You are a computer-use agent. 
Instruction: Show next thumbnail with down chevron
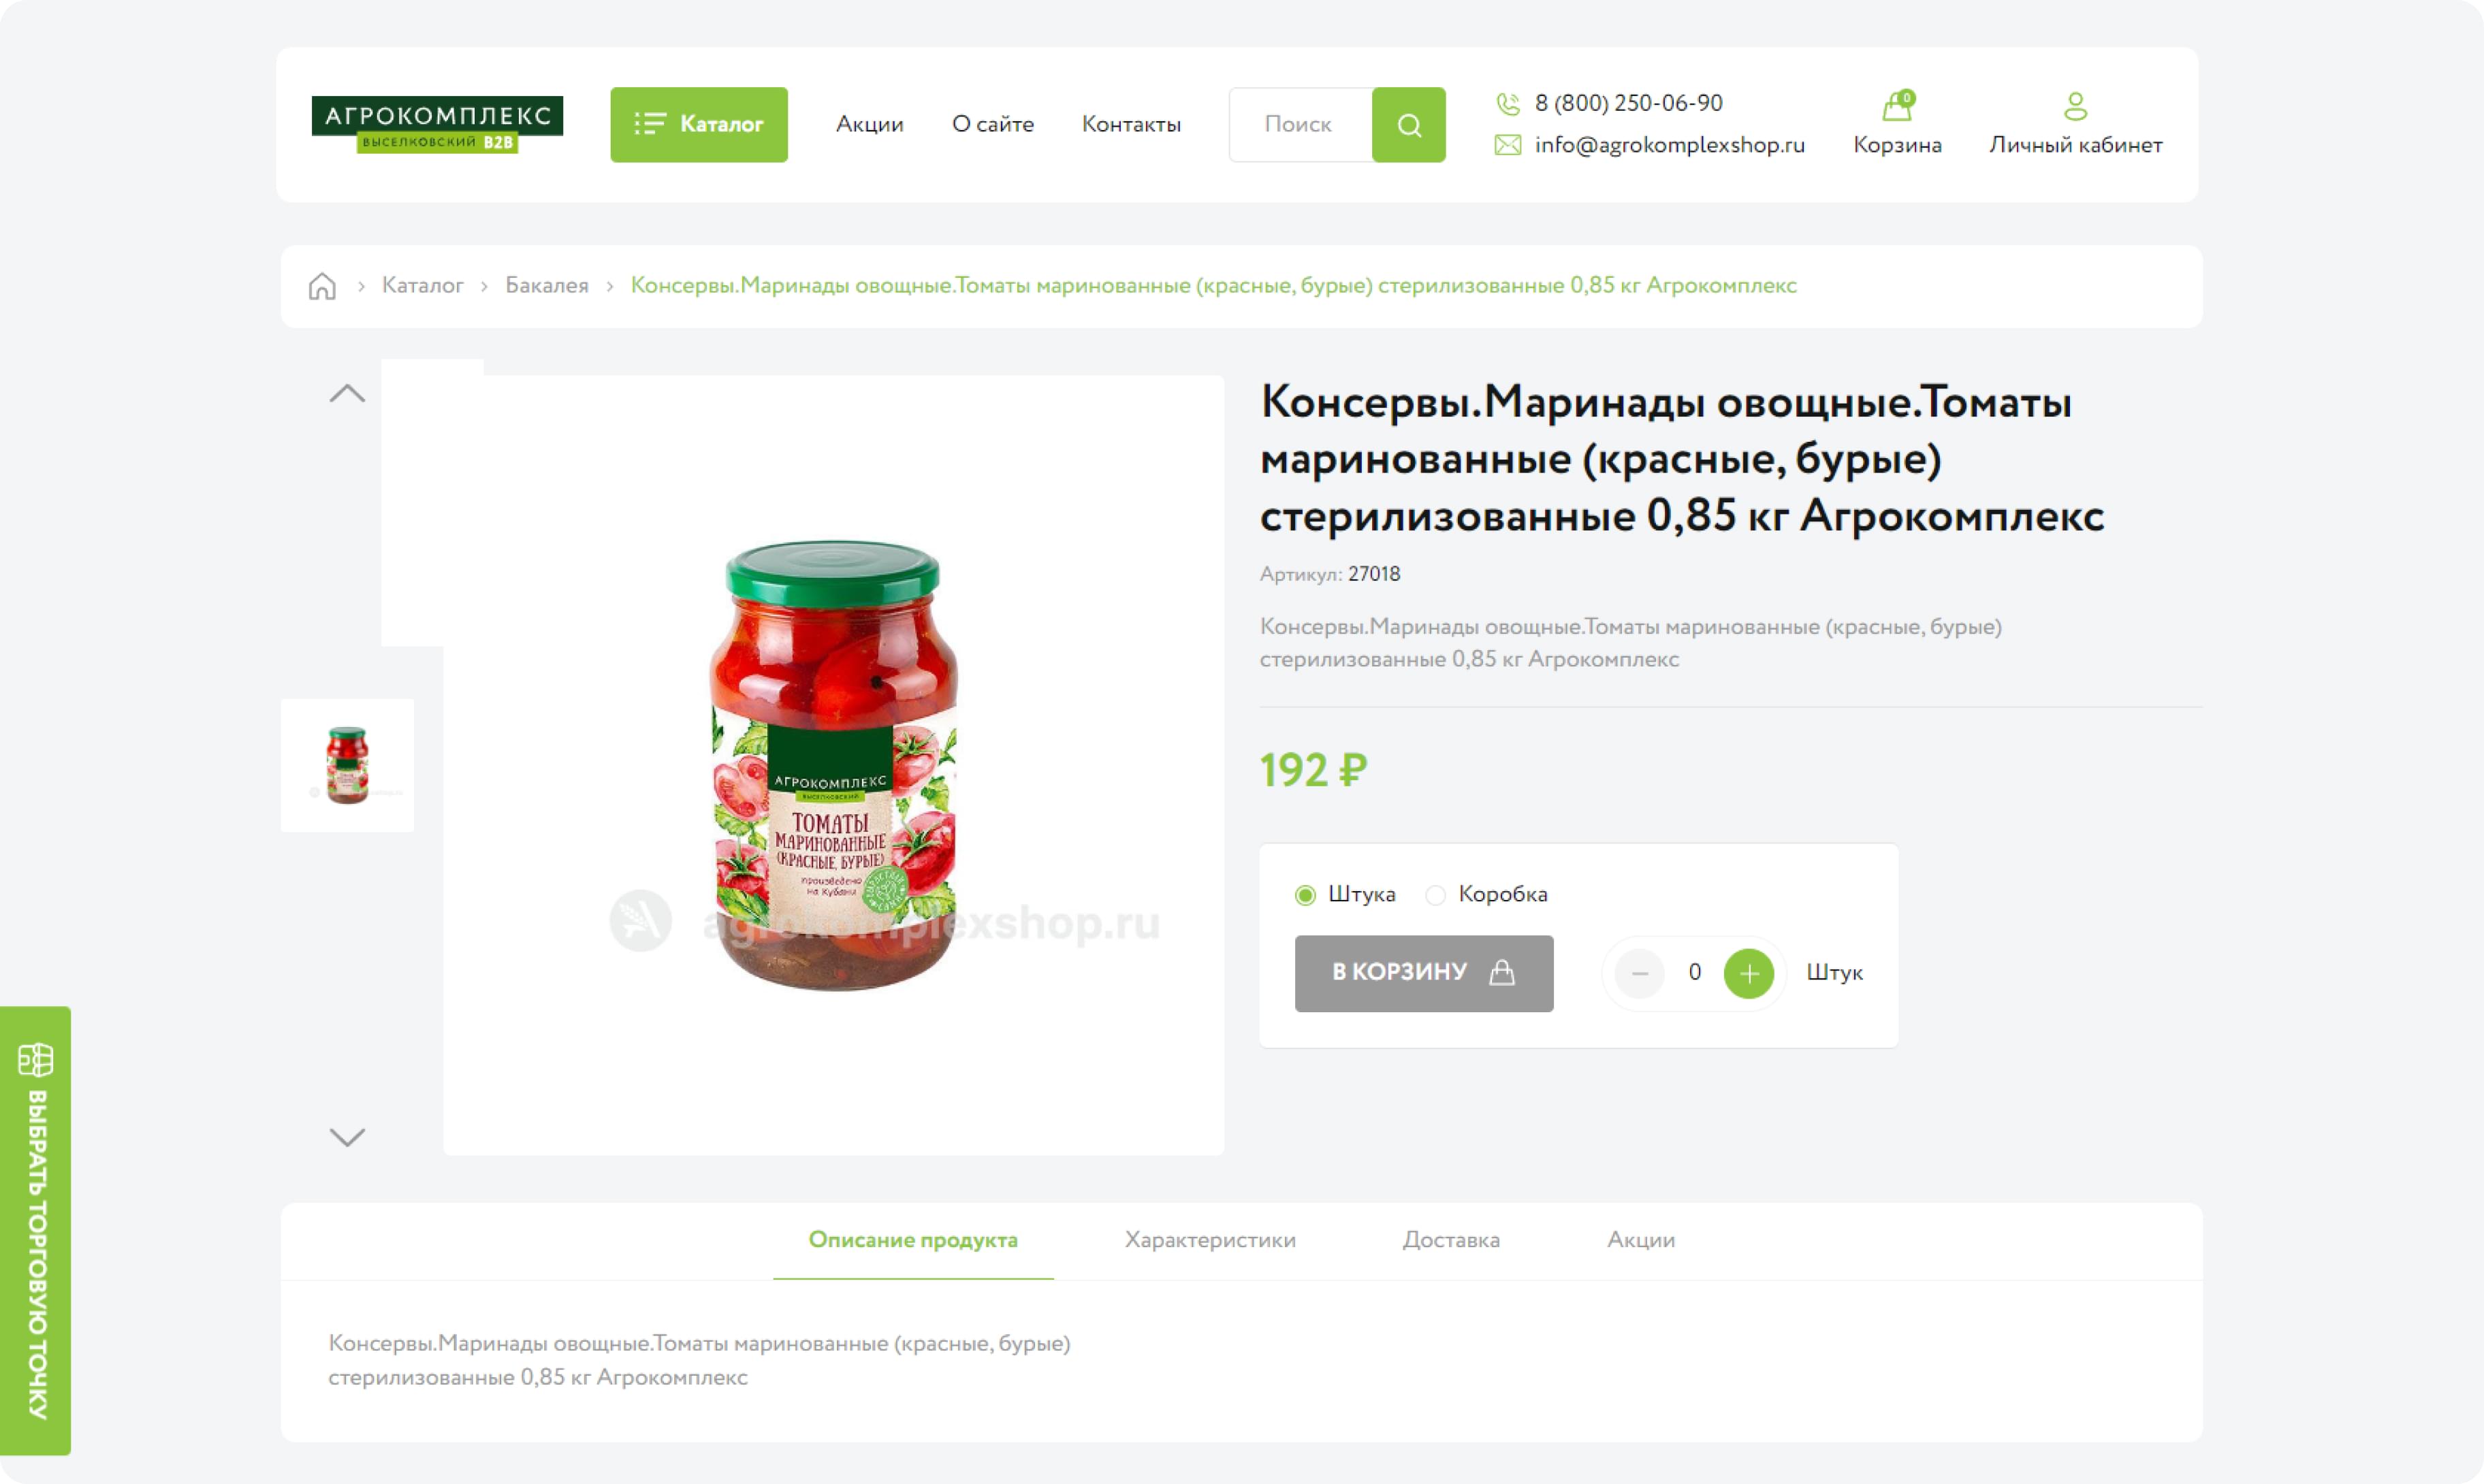347,1137
